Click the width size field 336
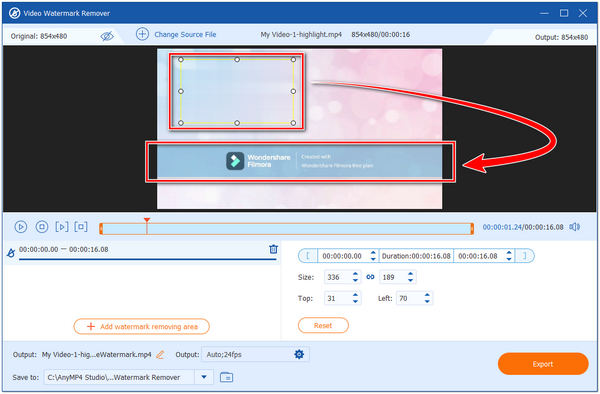 337,277
